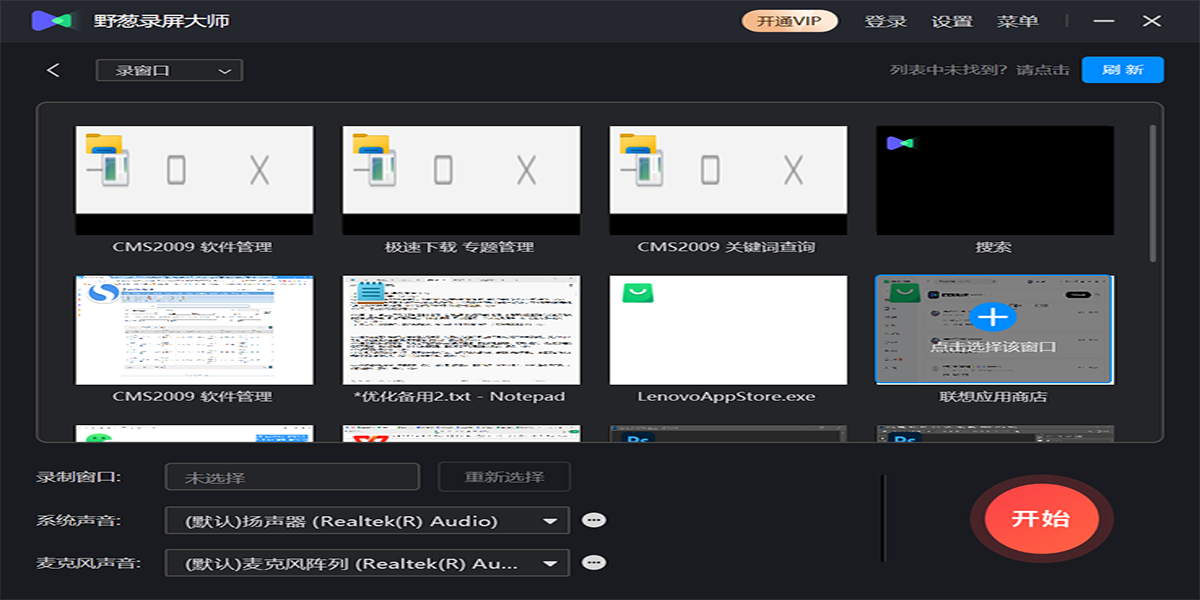Open microphone sound options ellipsis icon
1200x600 pixels.
coord(594,562)
